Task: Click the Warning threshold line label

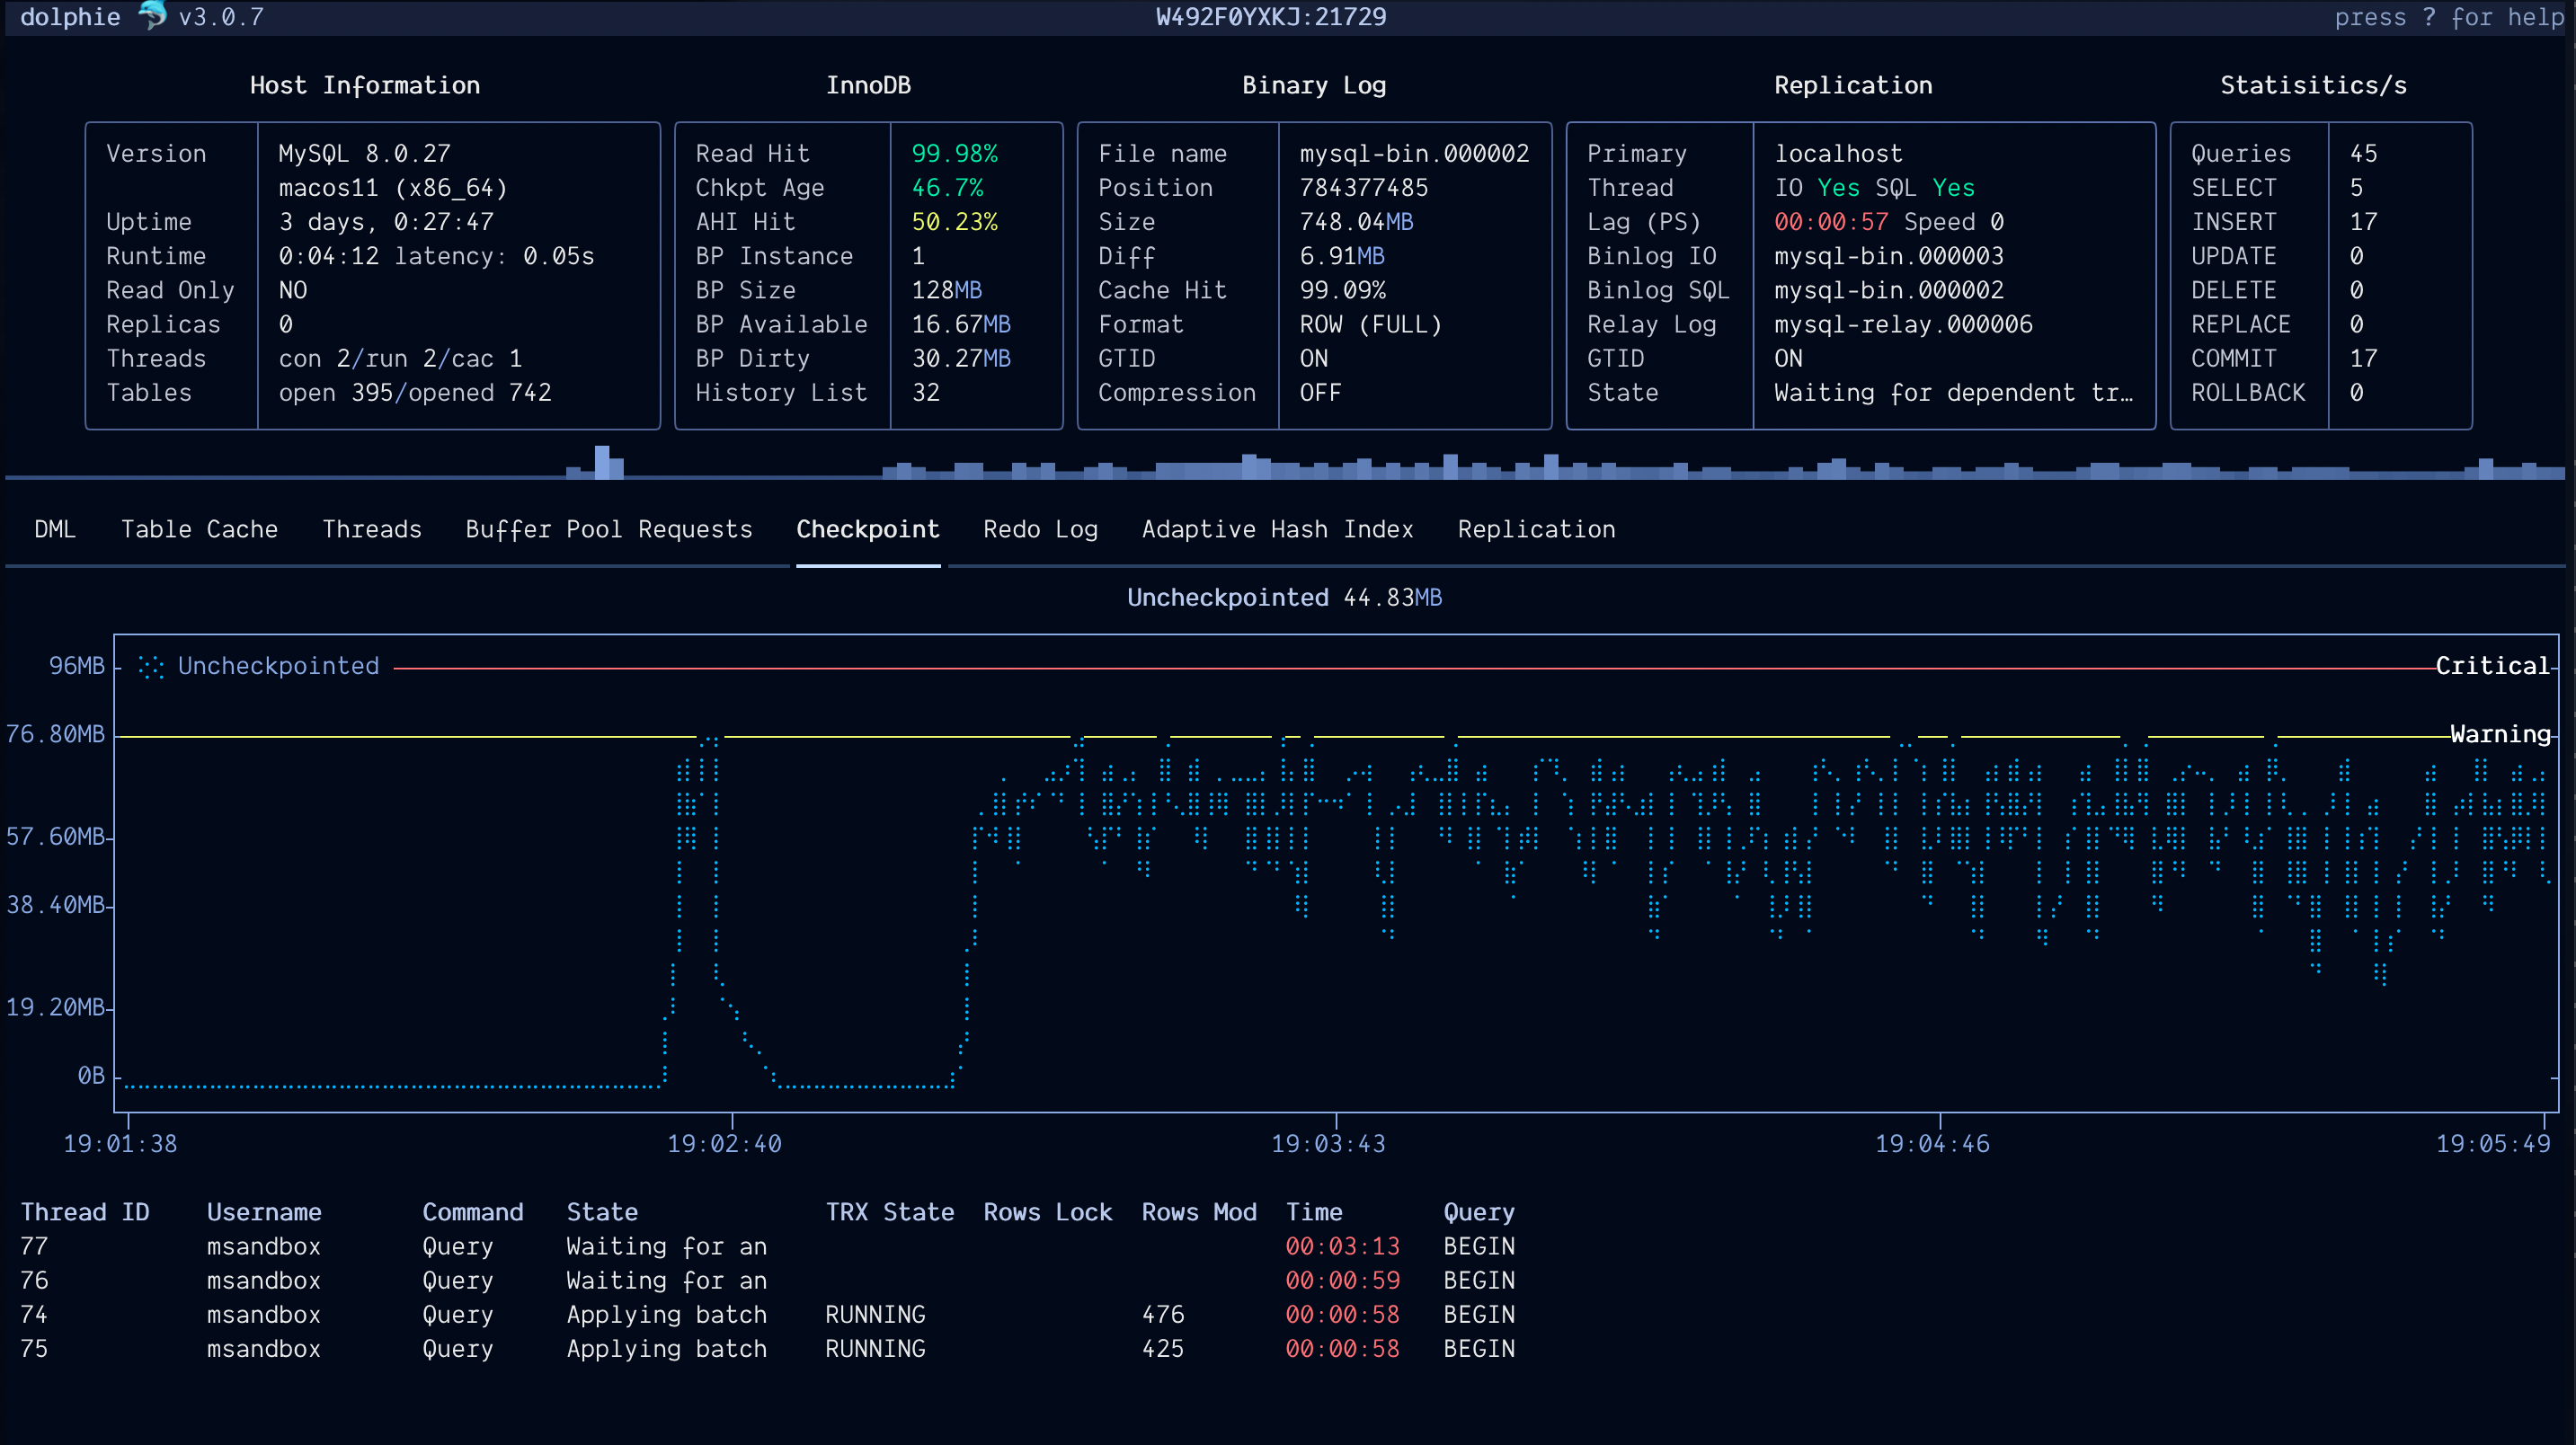Action: click(2500, 734)
